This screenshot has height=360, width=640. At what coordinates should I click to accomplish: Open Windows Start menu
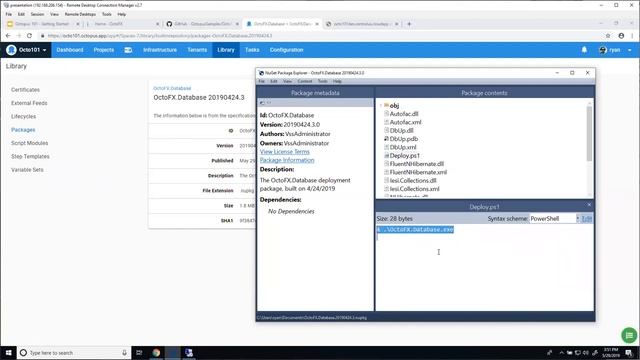tap(8, 353)
